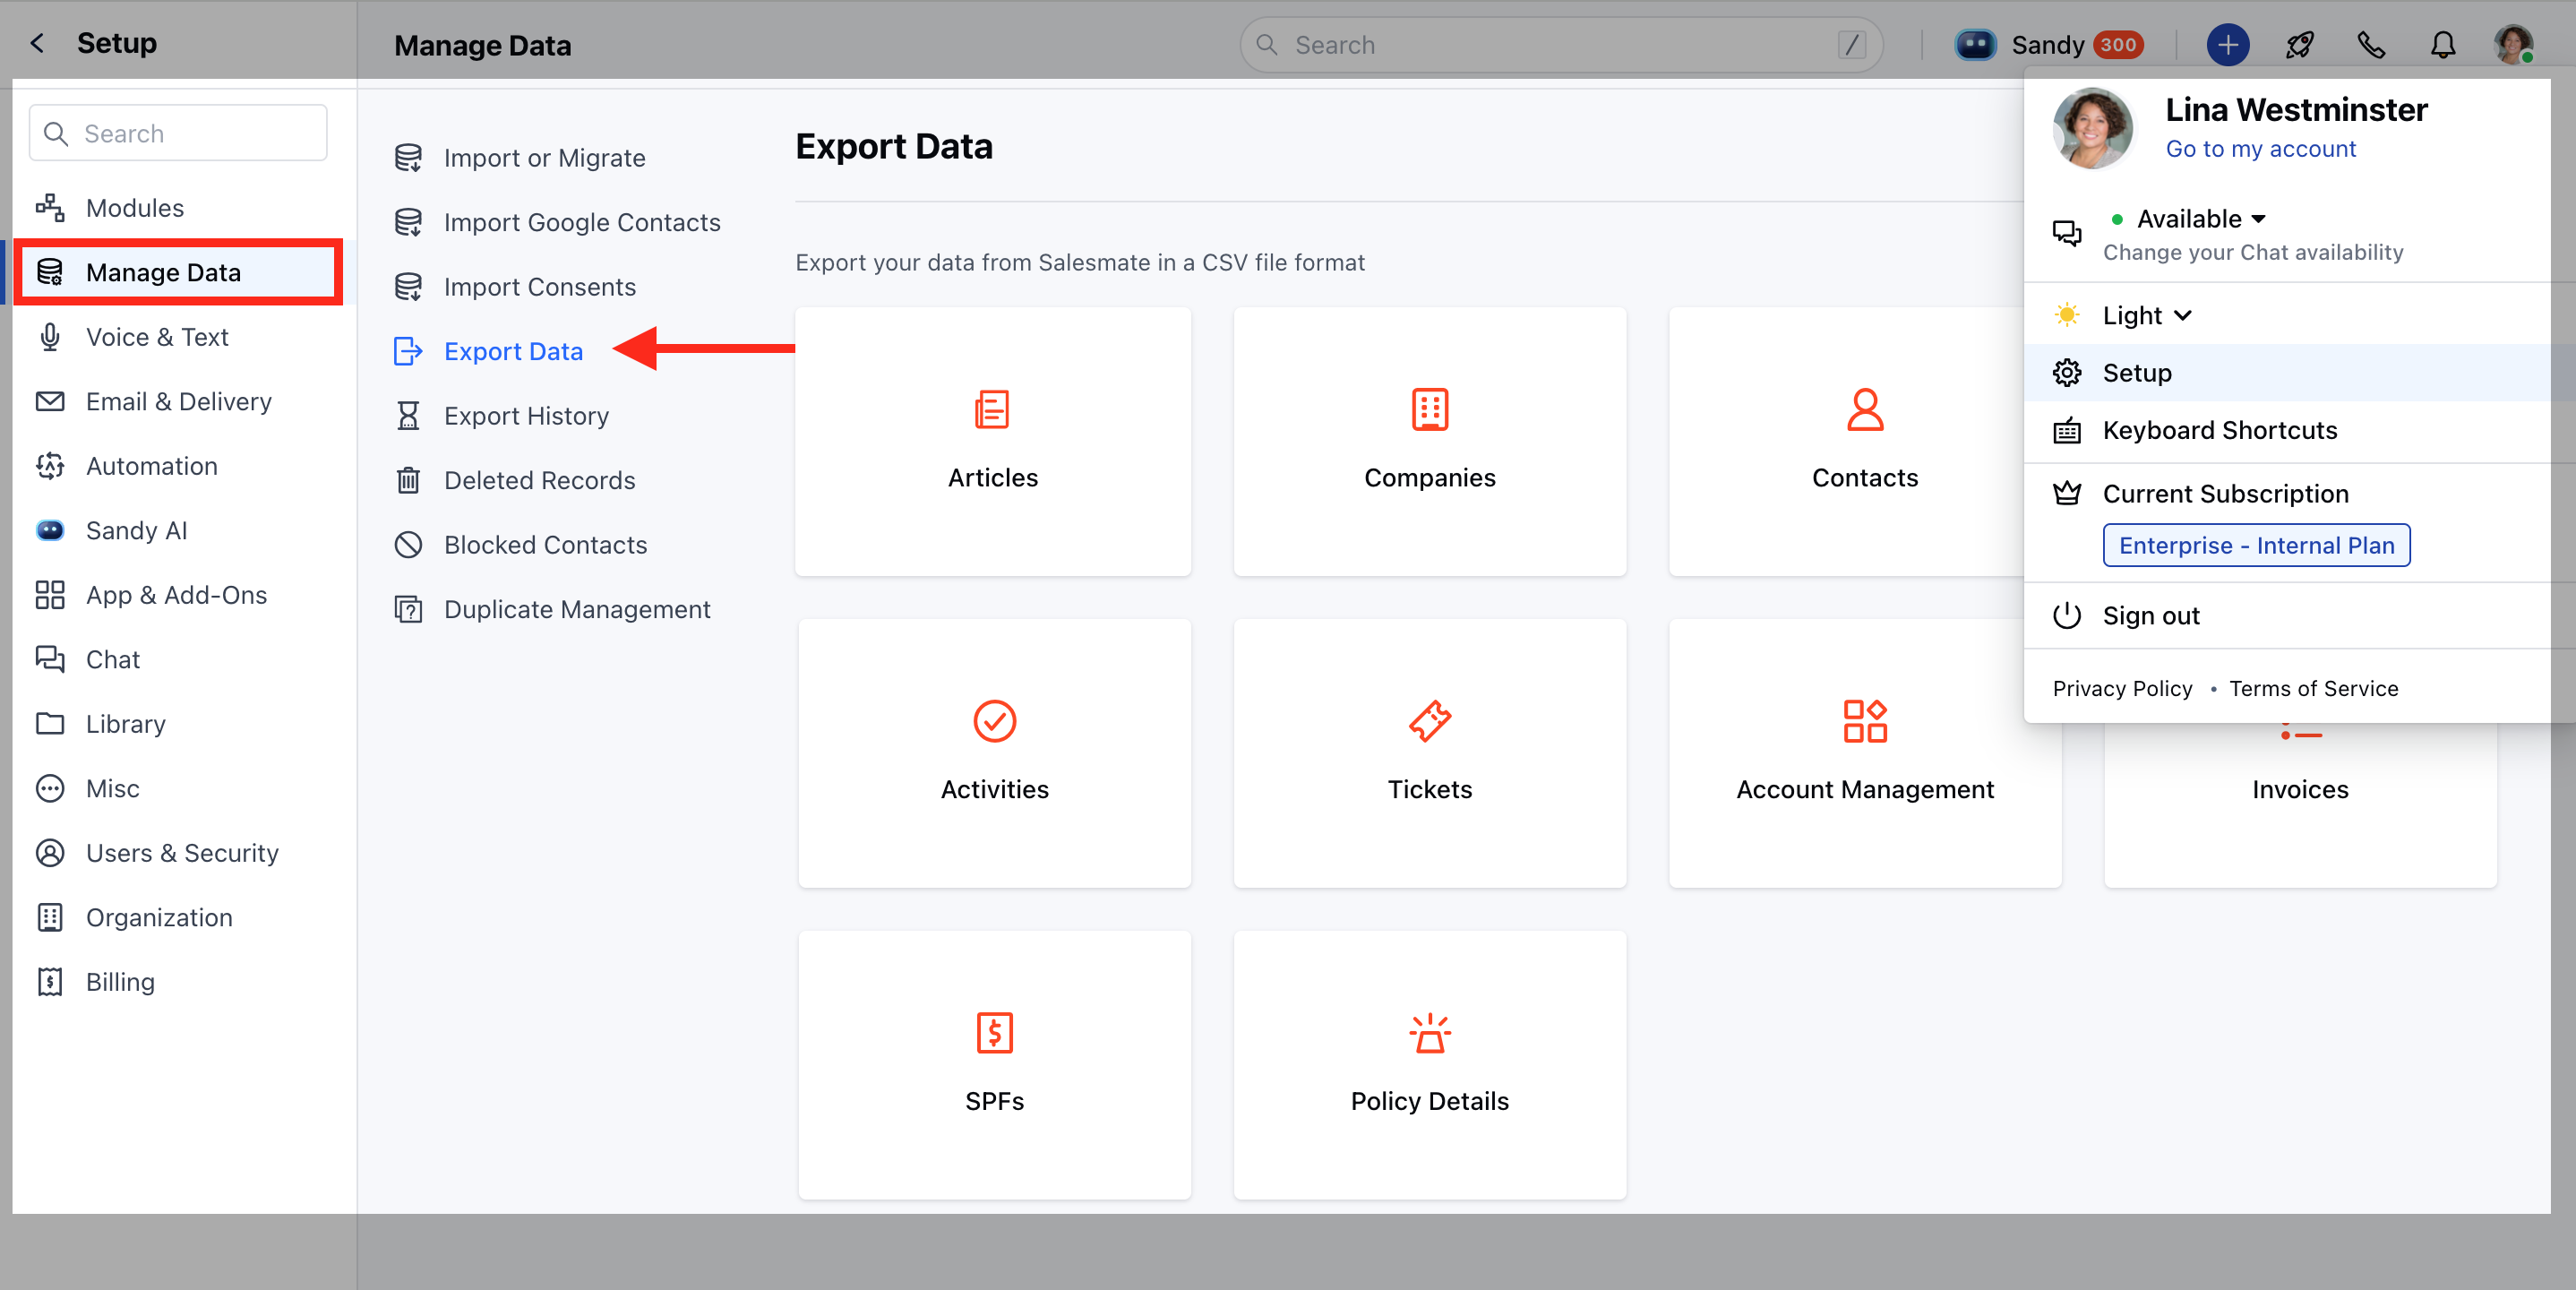2576x1290 pixels.
Task: Open Keyboard Shortcuts from profile menu
Action: (2299, 430)
